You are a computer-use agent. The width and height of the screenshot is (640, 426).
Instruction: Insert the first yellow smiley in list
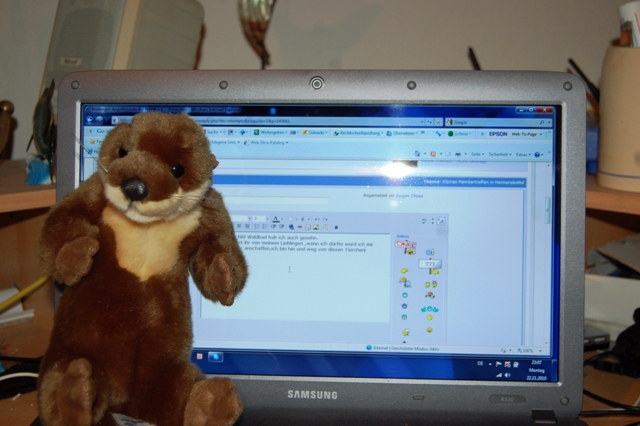[405, 271]
